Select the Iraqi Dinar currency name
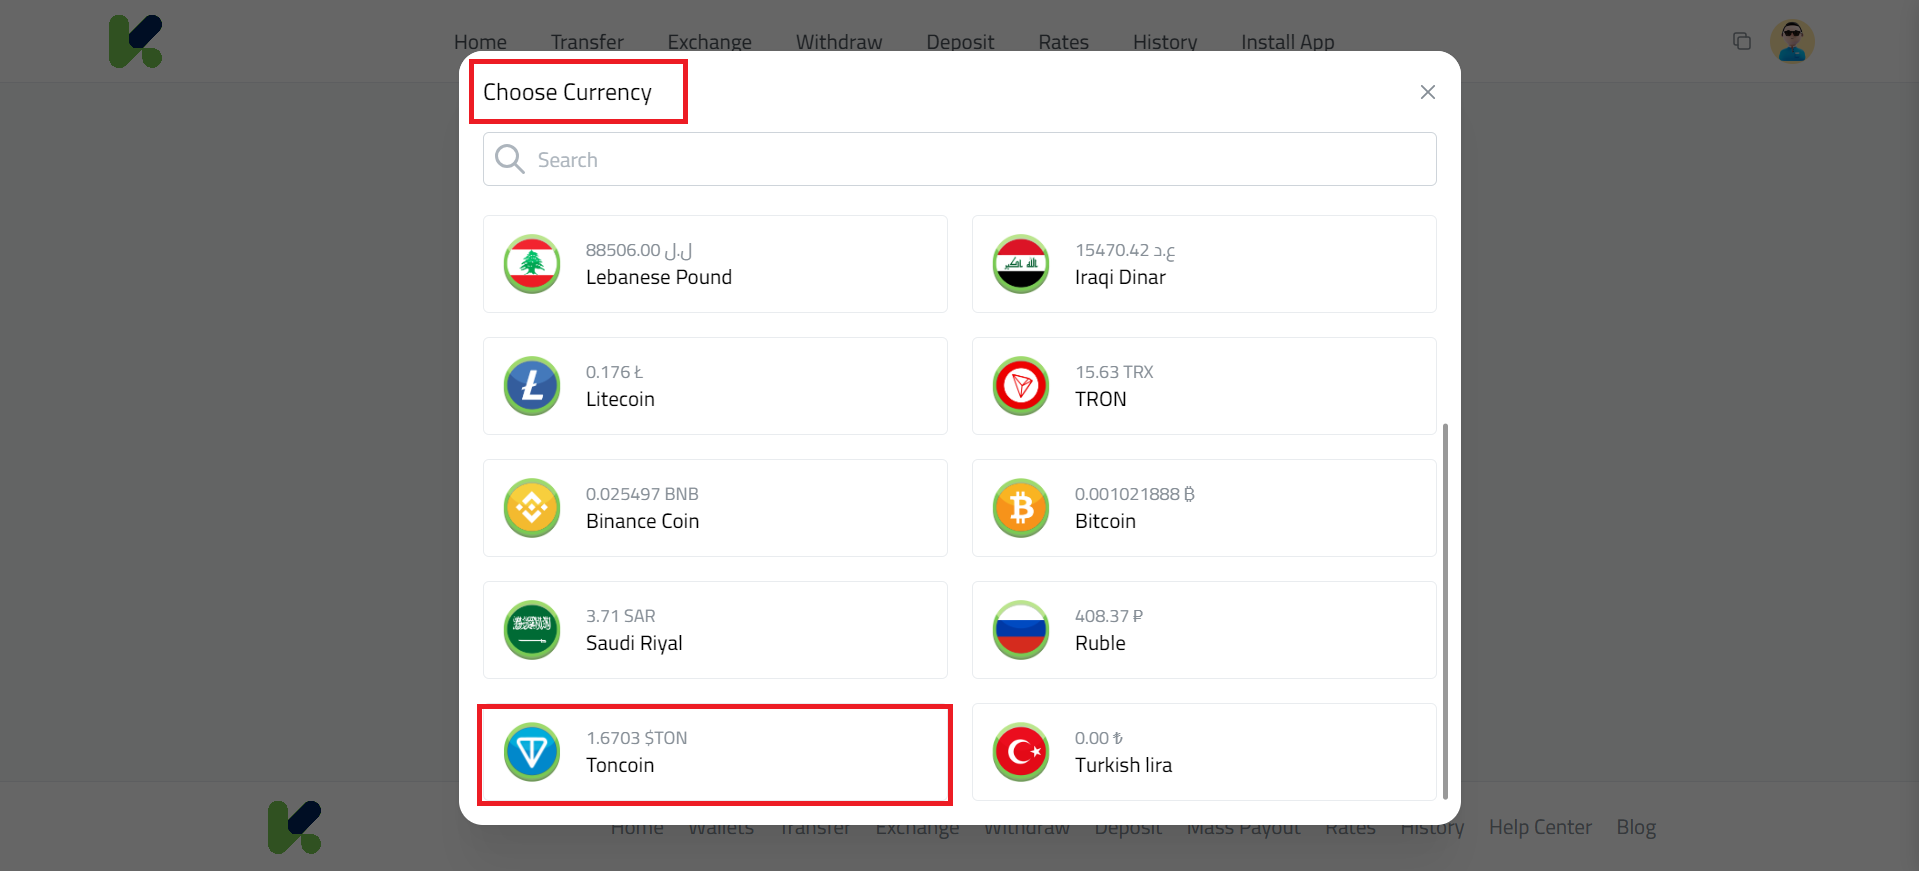The height and width of the screenshot is (871, 1919). click(1120, 277)
